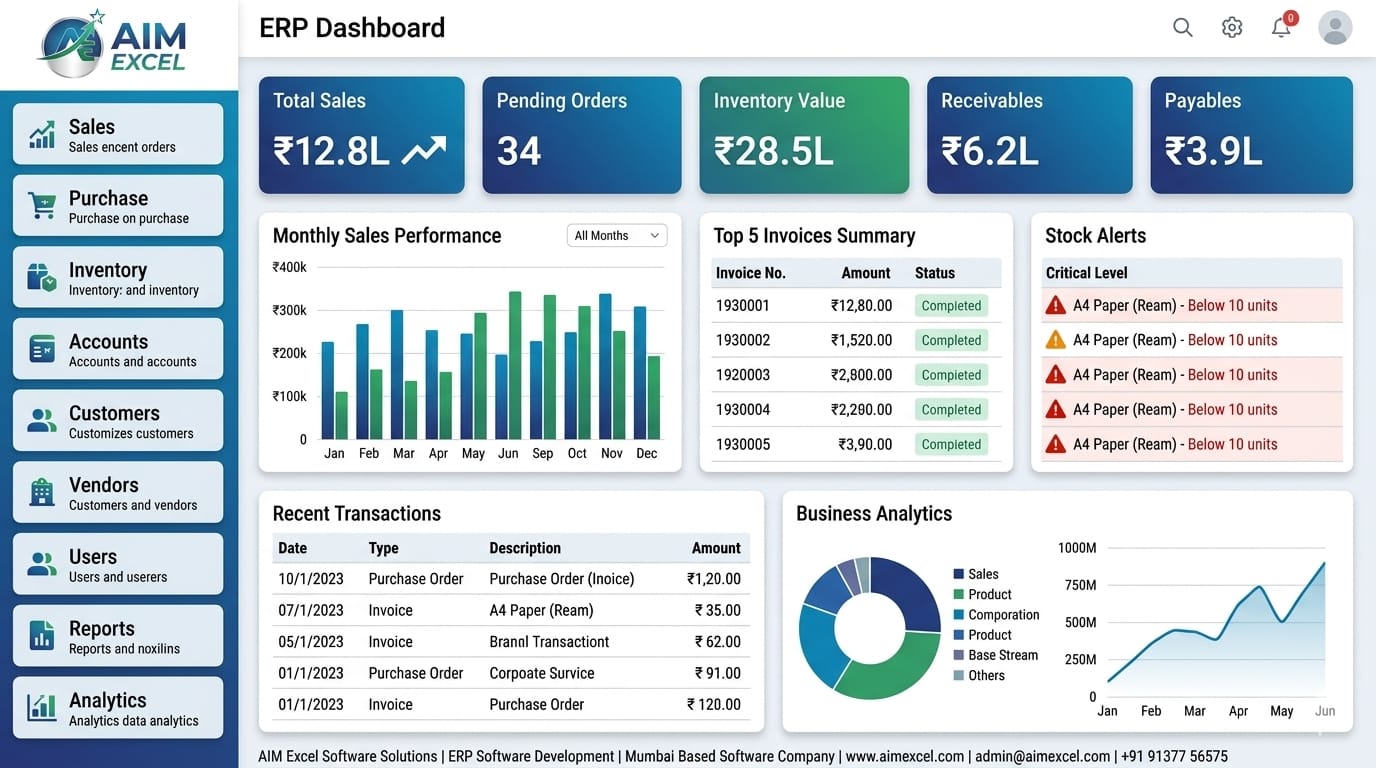Click the Vendors building icon in sidebar
Viewport: 1376px width, 768px height.
[x=42, y=492]
